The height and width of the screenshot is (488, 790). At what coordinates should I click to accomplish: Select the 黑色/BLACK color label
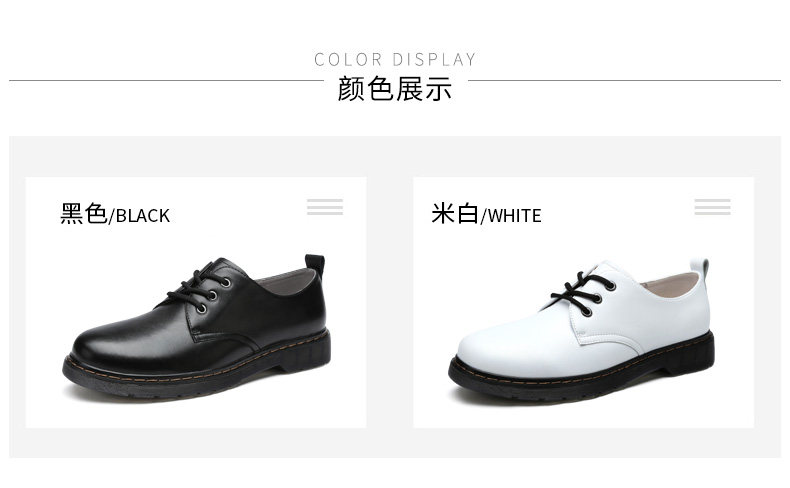click(x=115, y=214)
